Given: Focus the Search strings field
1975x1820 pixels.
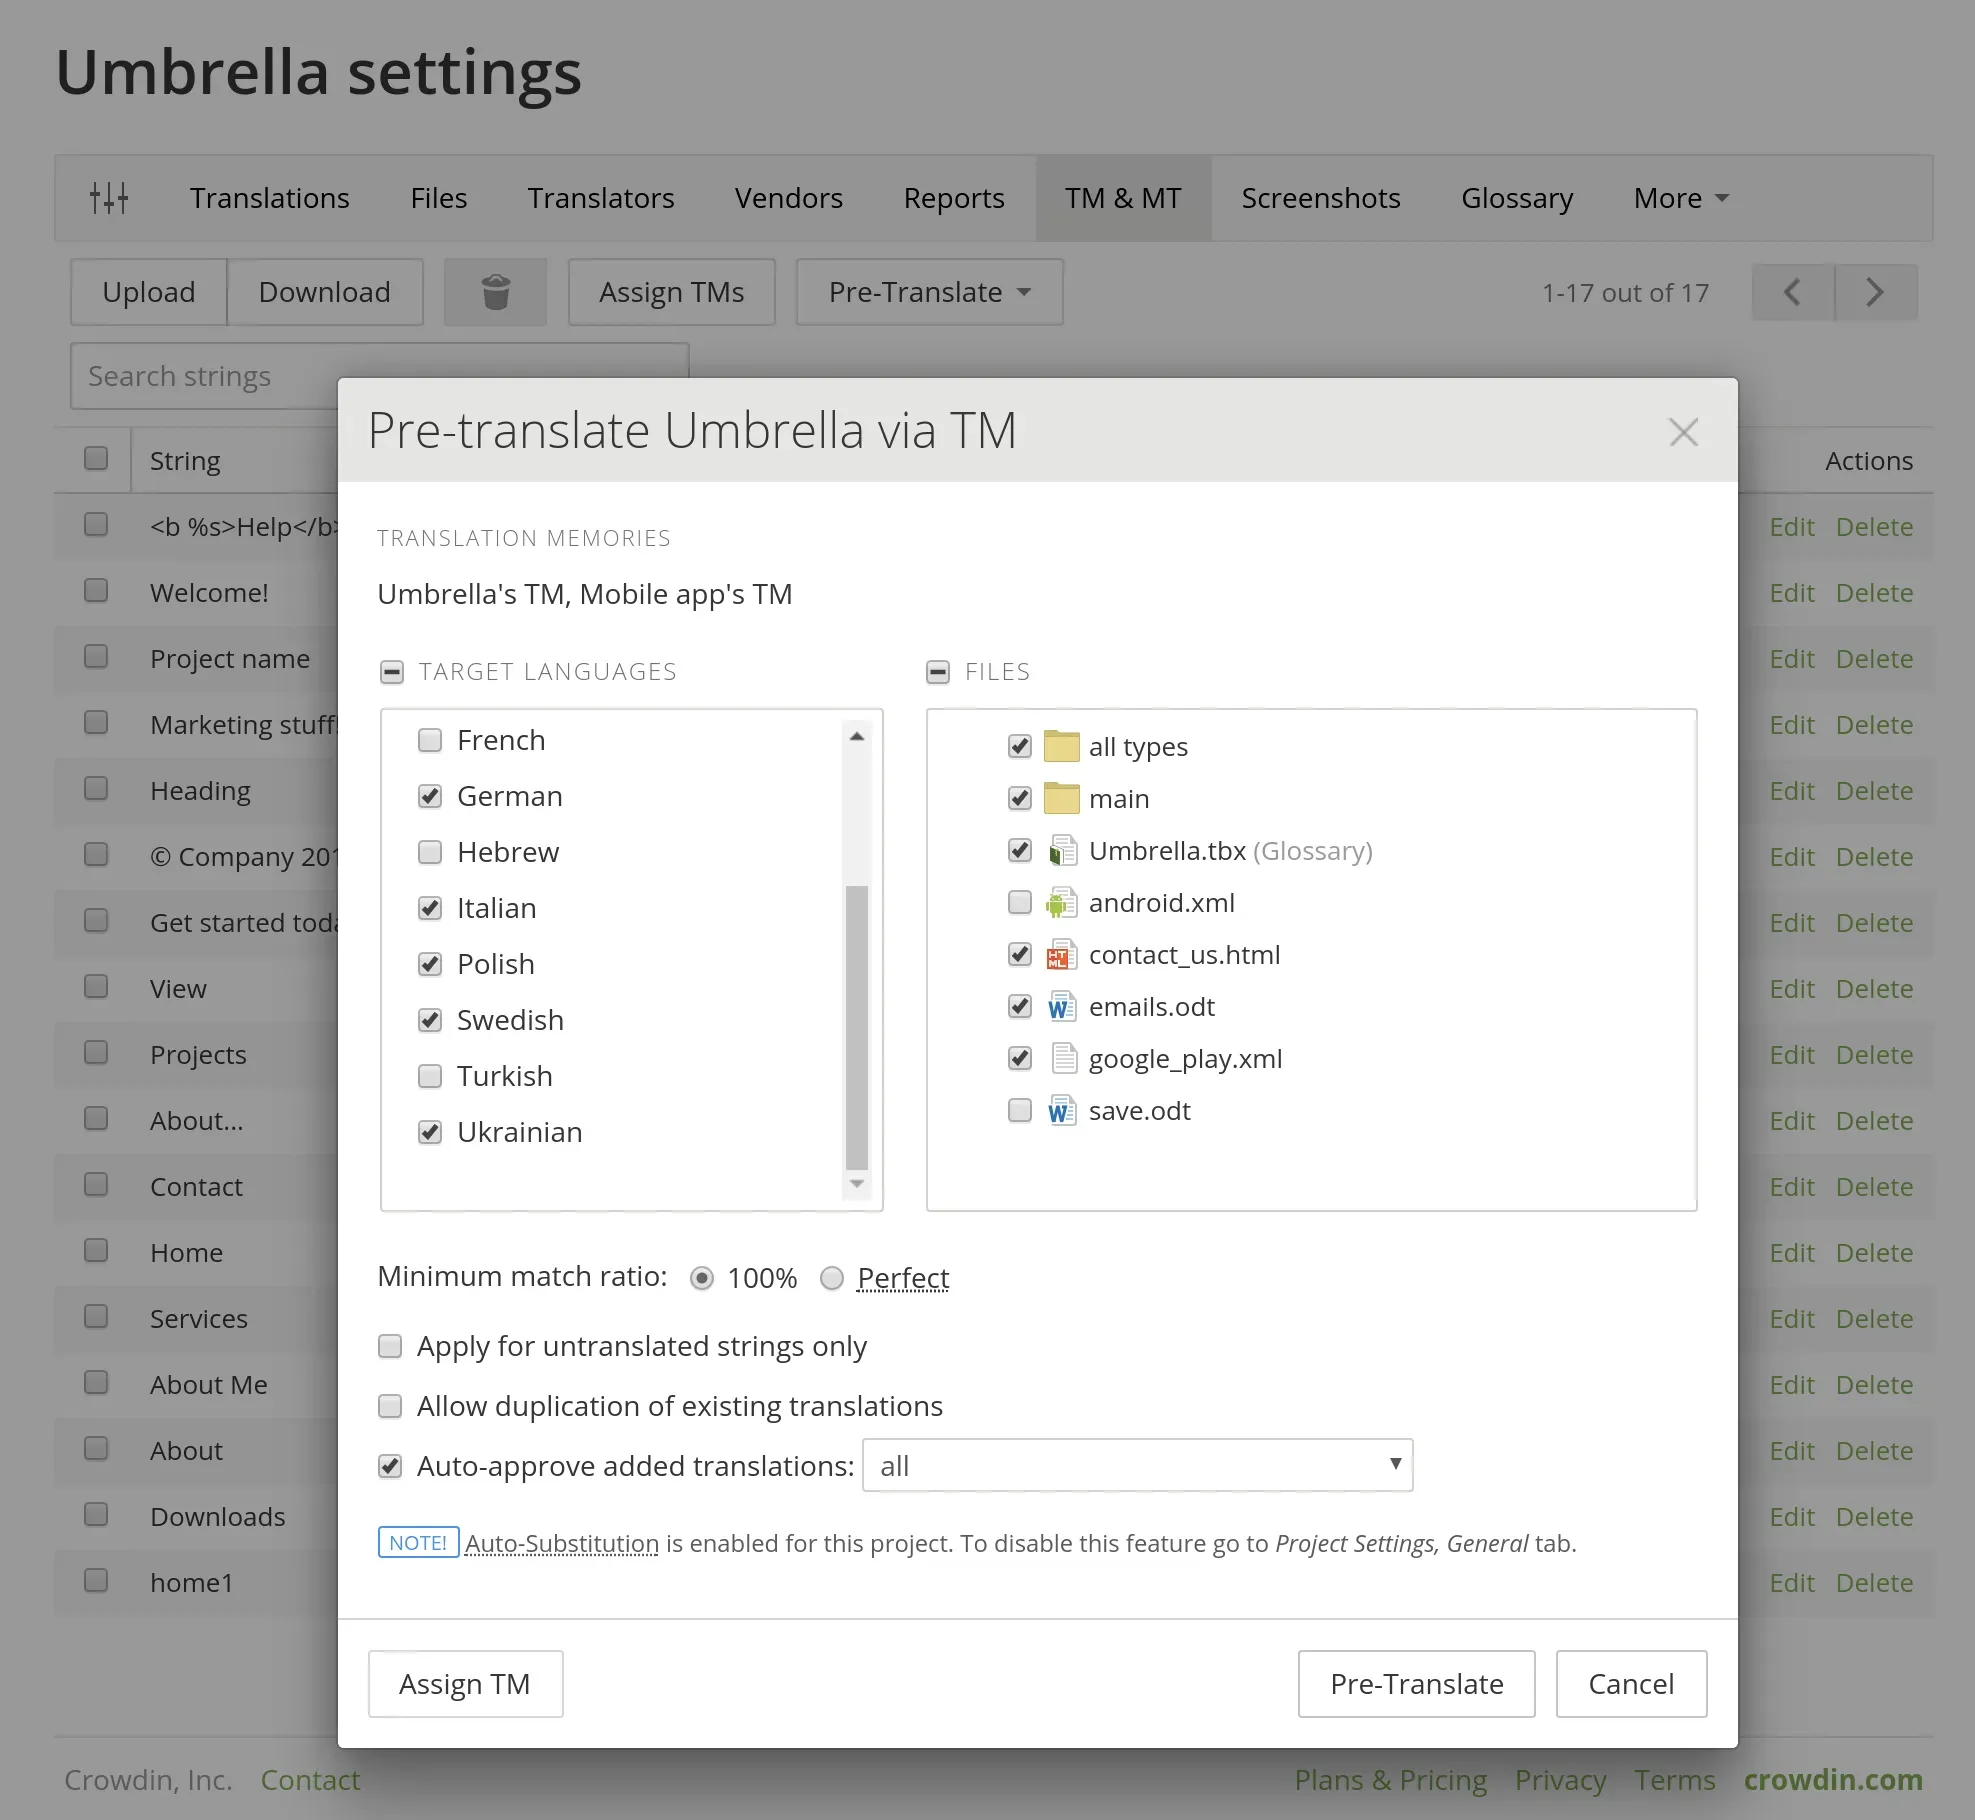Looking at the screenshot, I should coord(380,376).
